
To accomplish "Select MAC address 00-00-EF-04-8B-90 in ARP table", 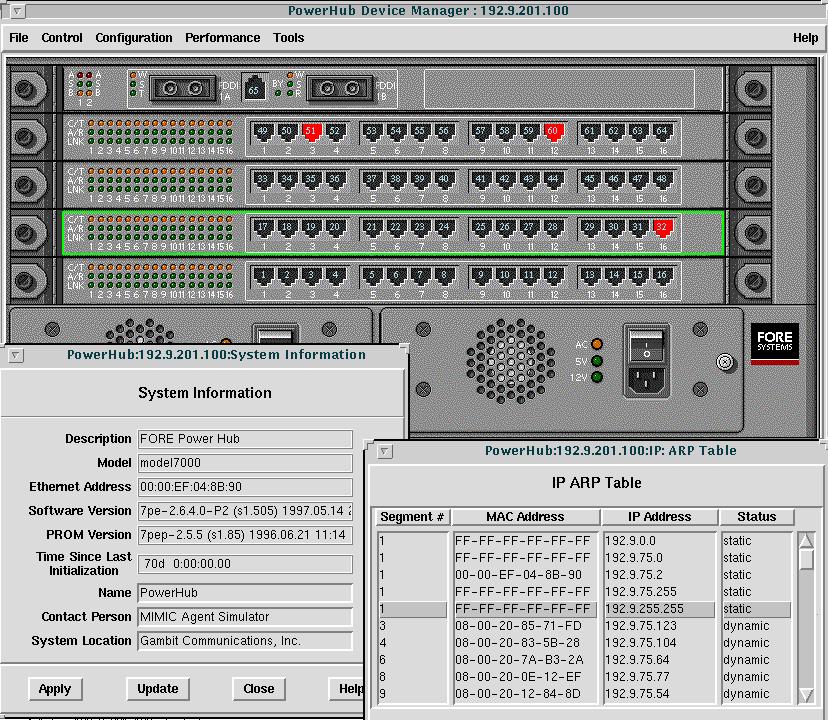I will coord(518,575).
